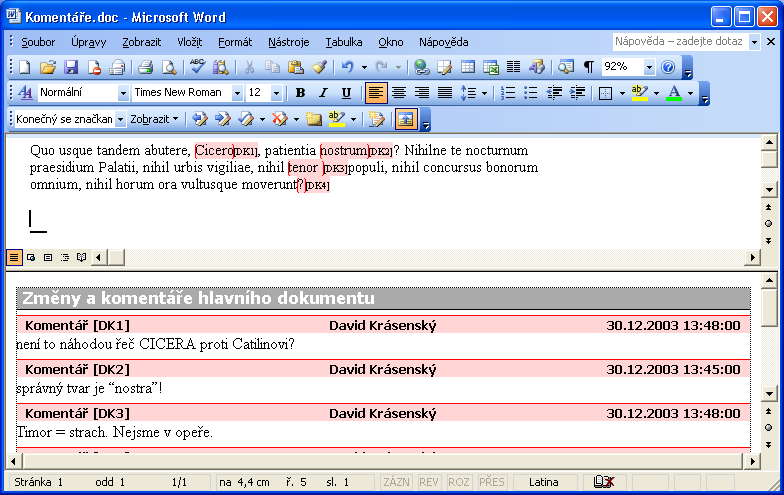Viewport: 784px width, 495px height.
Task: Open the font size 12 dropdown
Action: pyautogui.click(x=276, y=93)
